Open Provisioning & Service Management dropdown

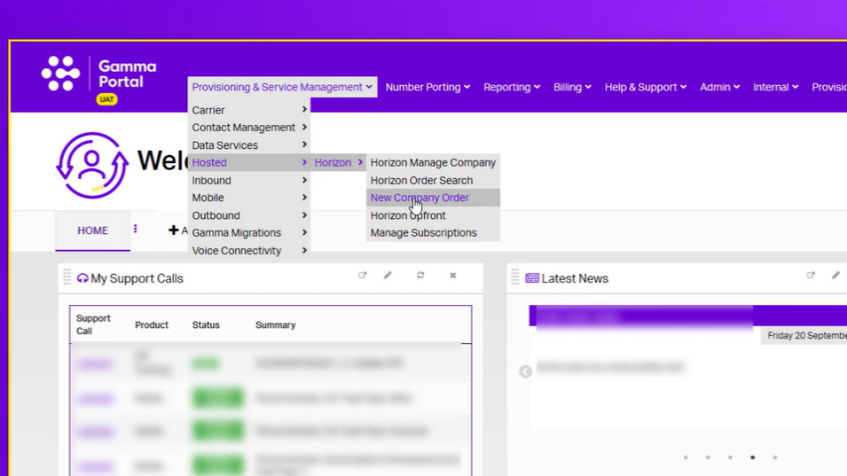(x=282, y=87)
